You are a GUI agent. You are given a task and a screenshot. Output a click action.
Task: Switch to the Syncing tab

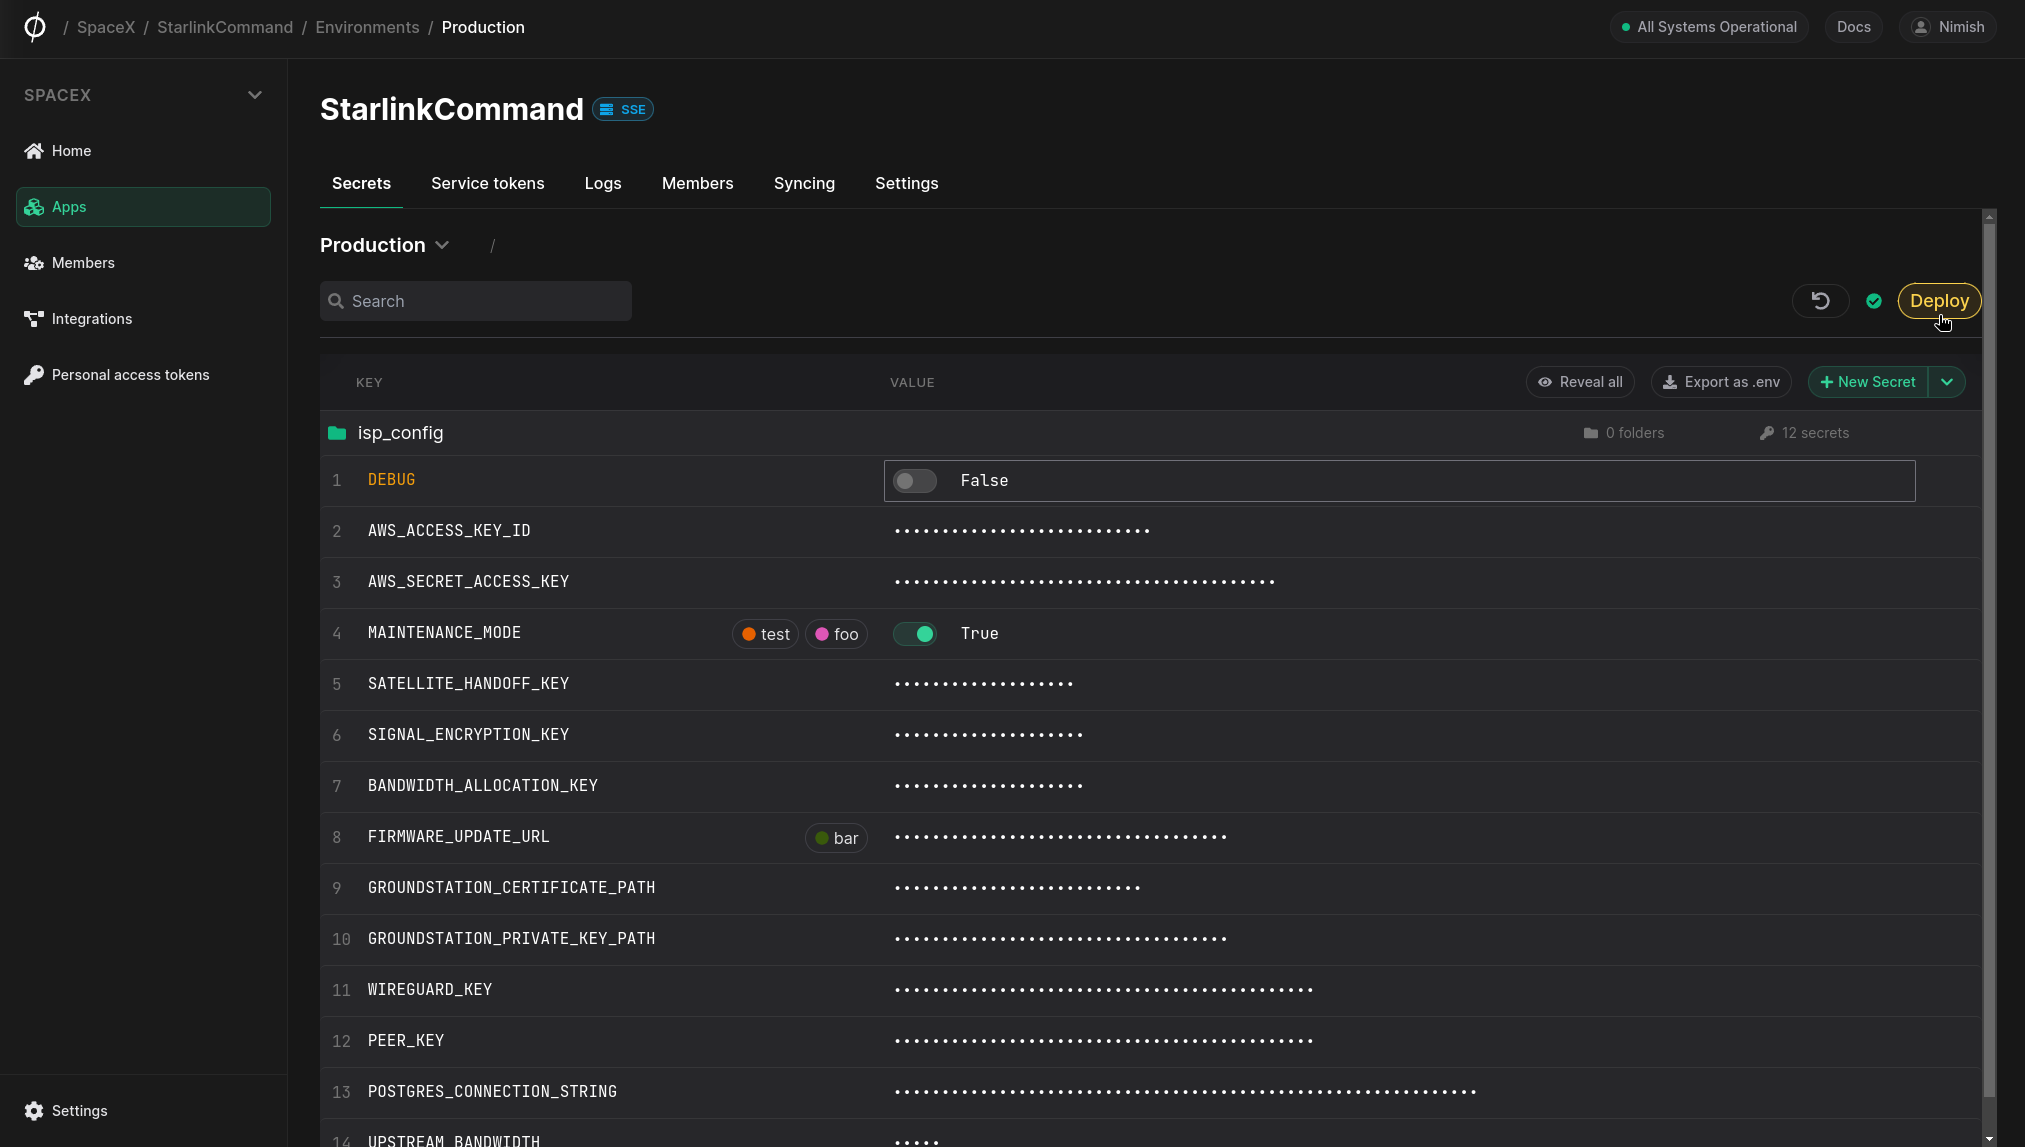coord(803,183)
